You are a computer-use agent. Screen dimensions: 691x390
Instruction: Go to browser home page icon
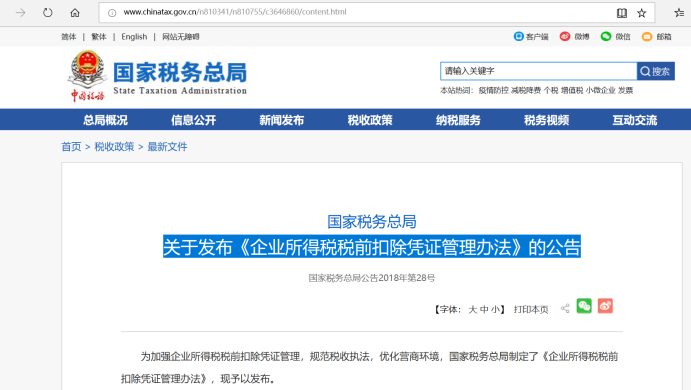[x=75, y=12]
